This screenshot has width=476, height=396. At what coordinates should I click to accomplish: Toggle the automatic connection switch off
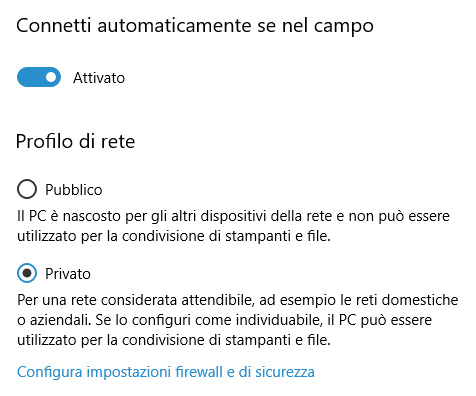[39, 77]
